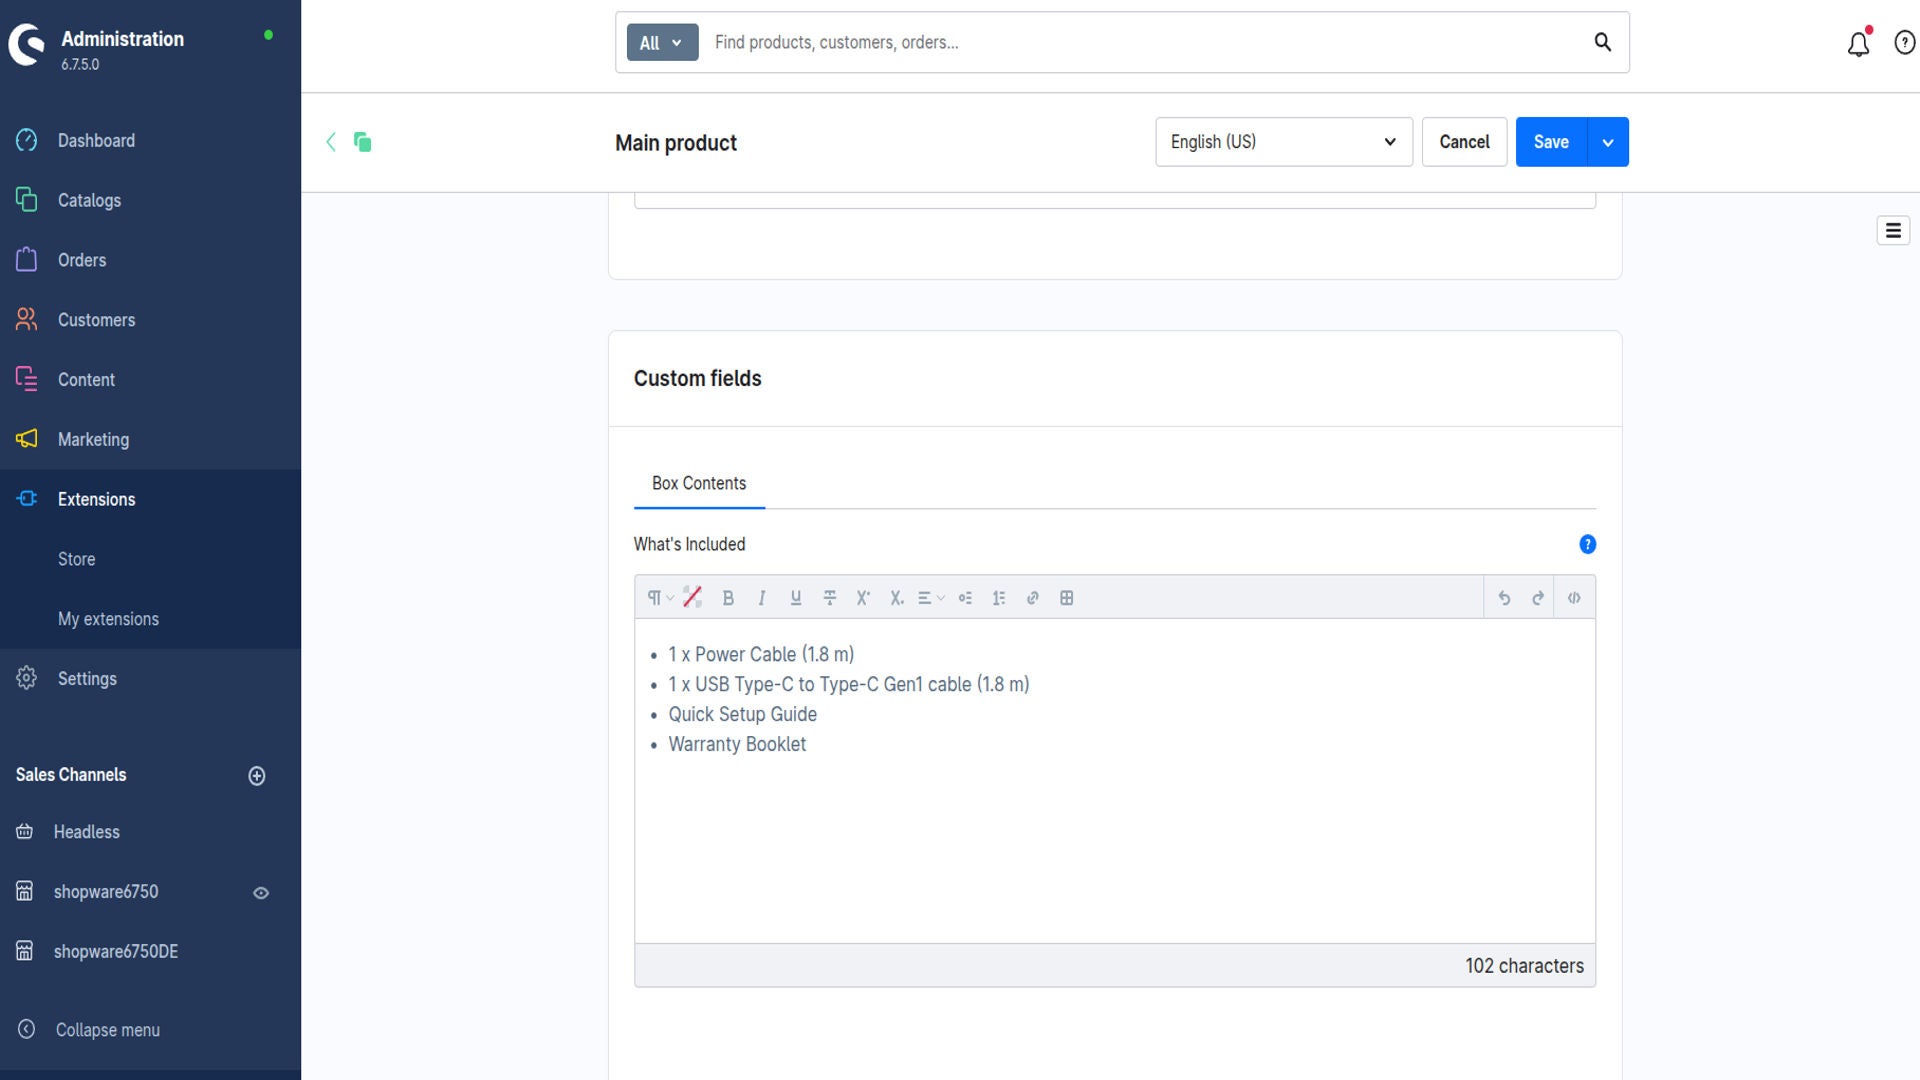Open the All search filter dropdown
The image size is (1920, 1080).
tap(661, 43)
